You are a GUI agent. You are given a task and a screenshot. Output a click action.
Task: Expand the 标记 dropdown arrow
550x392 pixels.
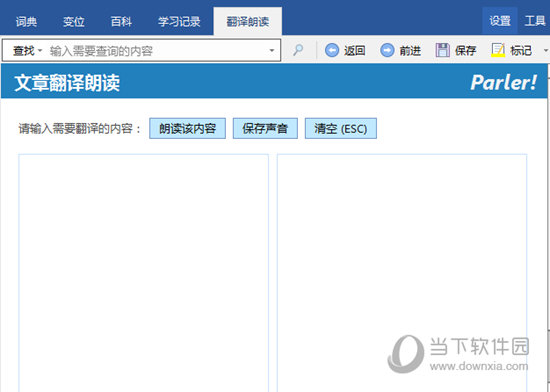click(545, 50)
